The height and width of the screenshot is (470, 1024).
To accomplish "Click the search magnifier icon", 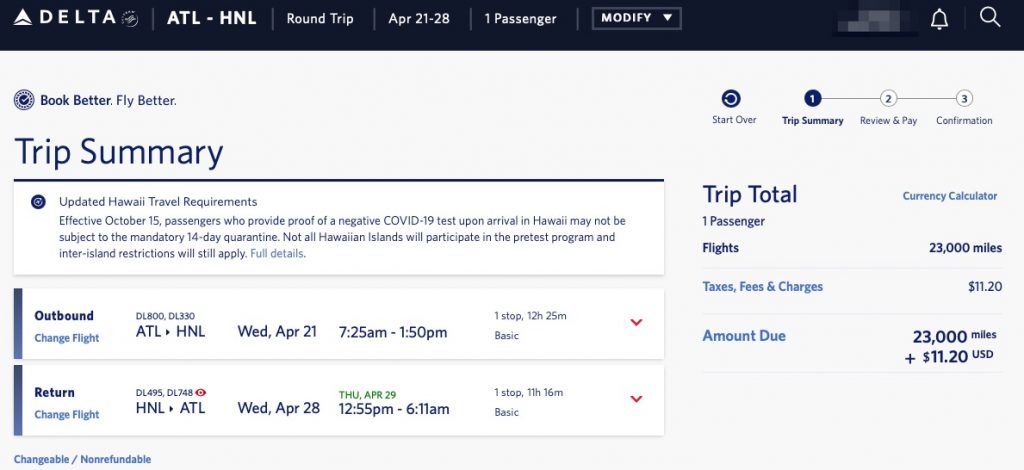I will pyautogui.click(x=990, y=17).
